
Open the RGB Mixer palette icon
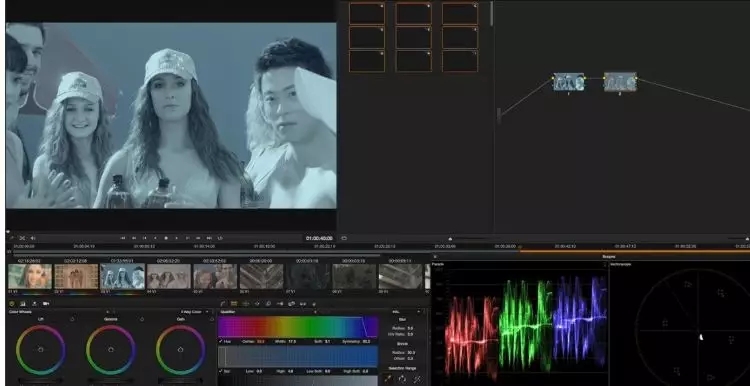coord(22,304)
